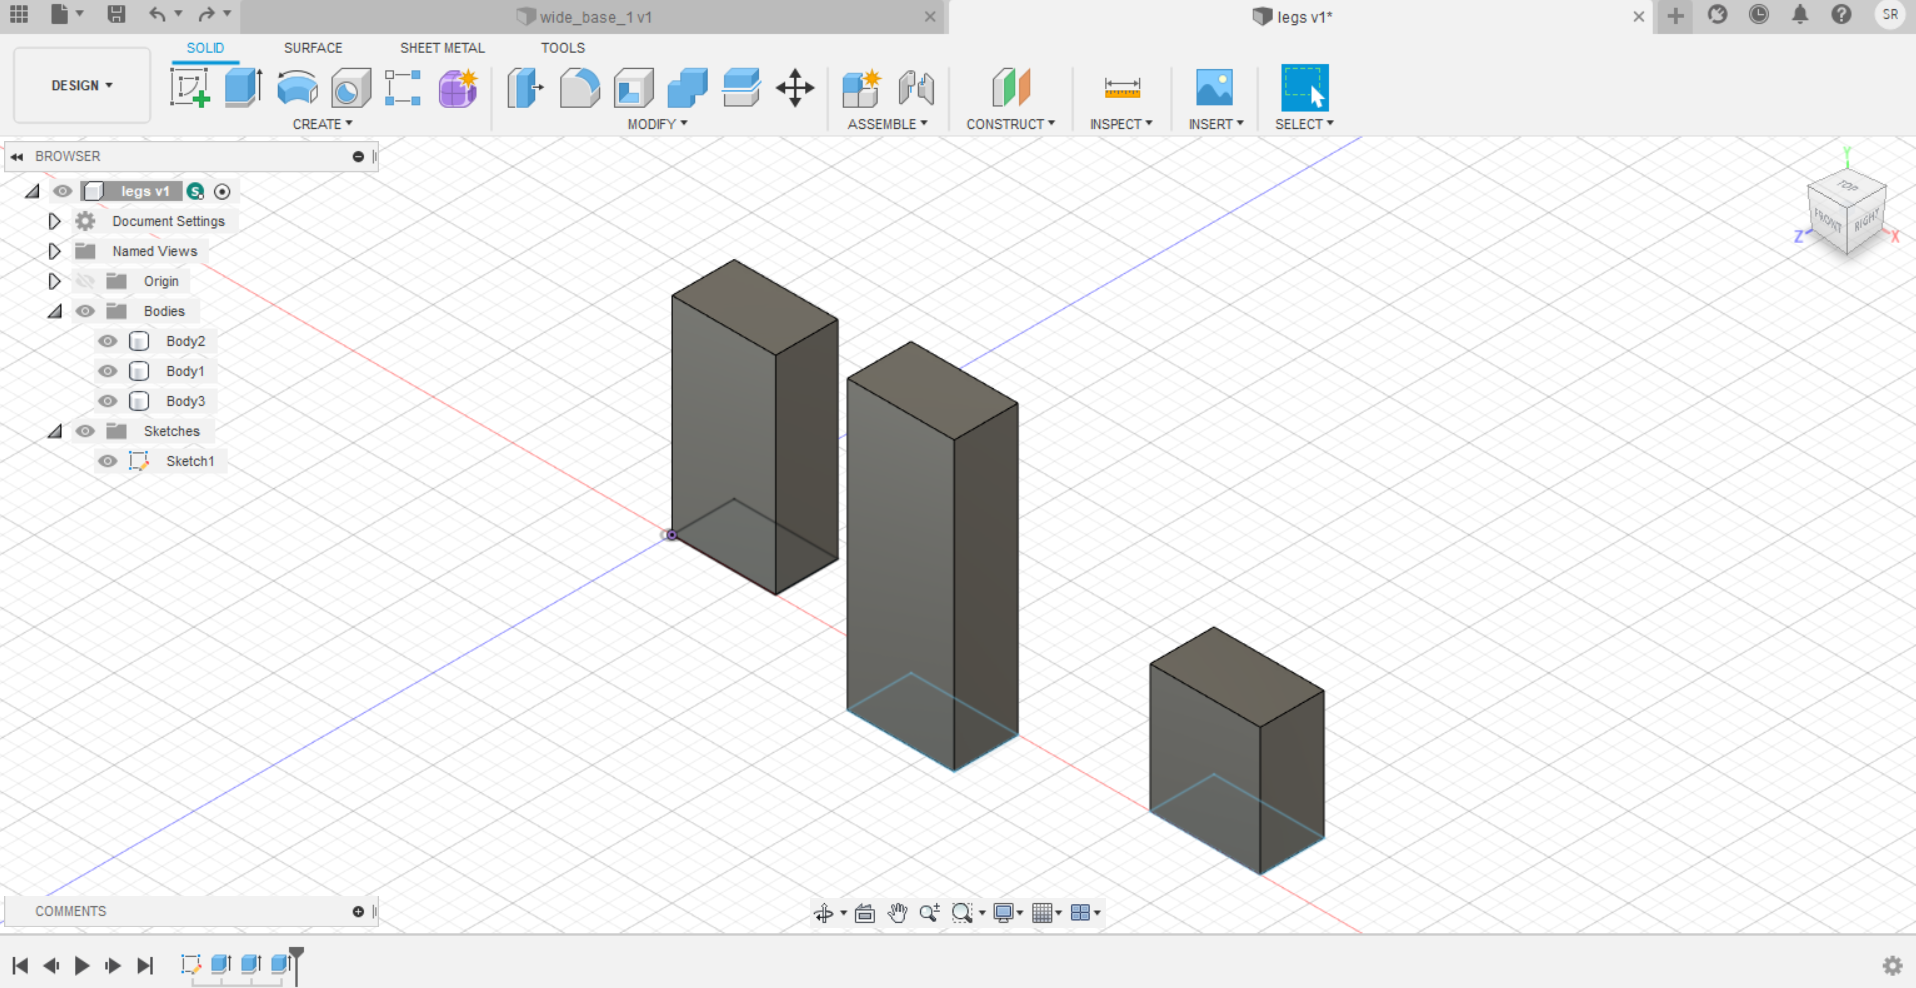Select the Revolve tool

(297, 88)
